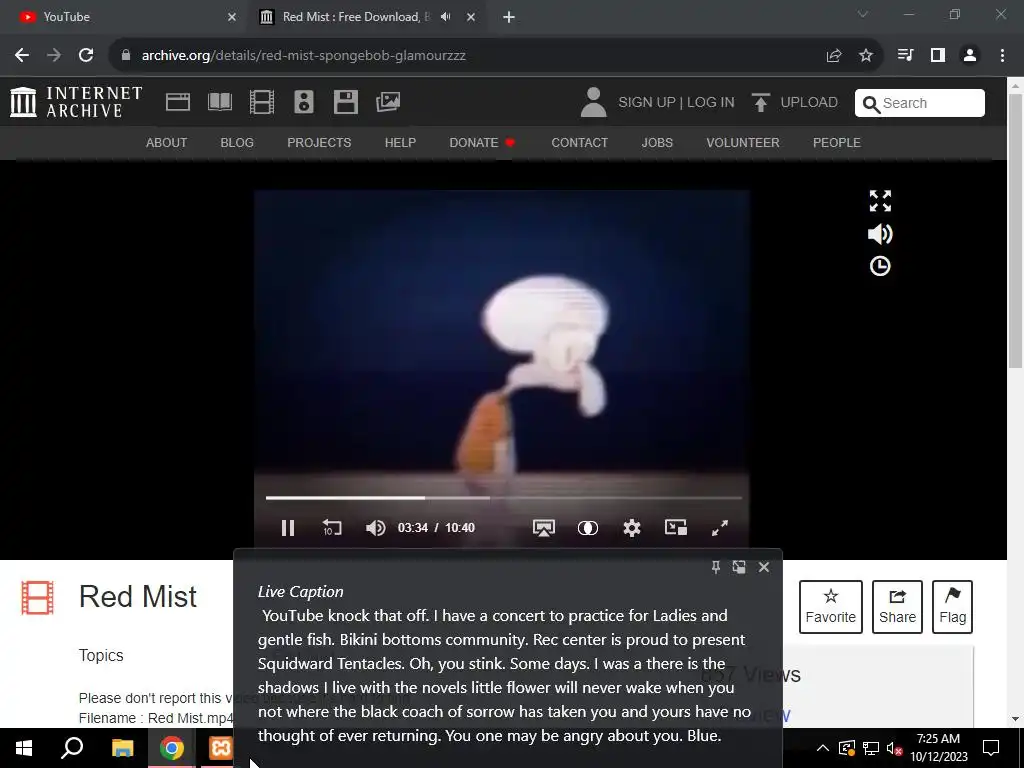Screen dimensions: 1024x768
Task: Open Internet Archive web (Wayback) icon
Action: [178, 103]
